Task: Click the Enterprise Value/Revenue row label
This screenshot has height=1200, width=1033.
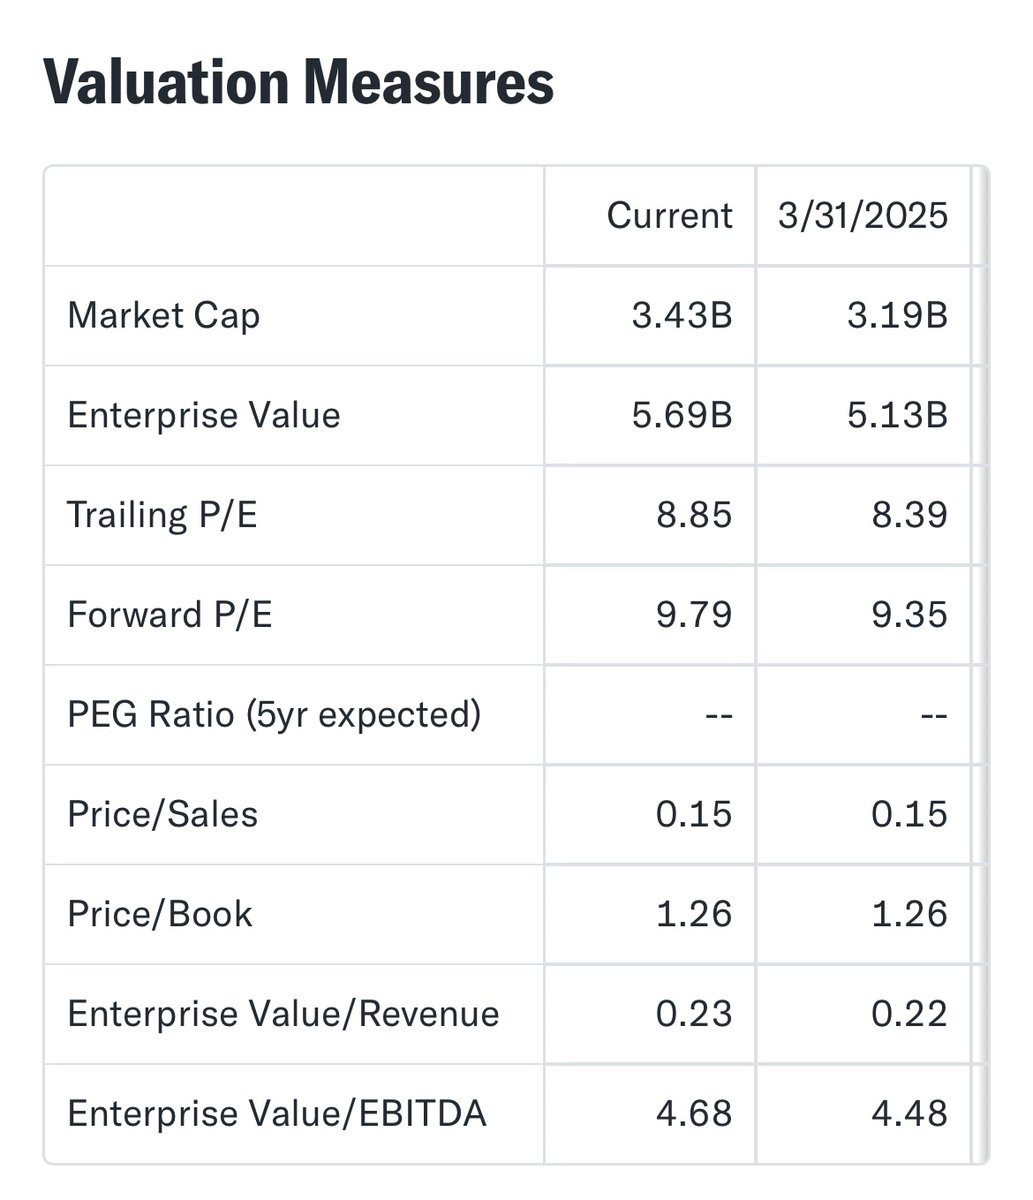Action: pyautogui.click(x=283, y=1014)
